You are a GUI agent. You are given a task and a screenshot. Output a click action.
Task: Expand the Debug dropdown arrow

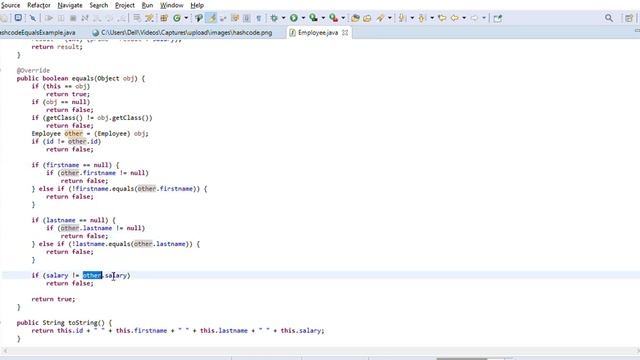pos(283,18)
